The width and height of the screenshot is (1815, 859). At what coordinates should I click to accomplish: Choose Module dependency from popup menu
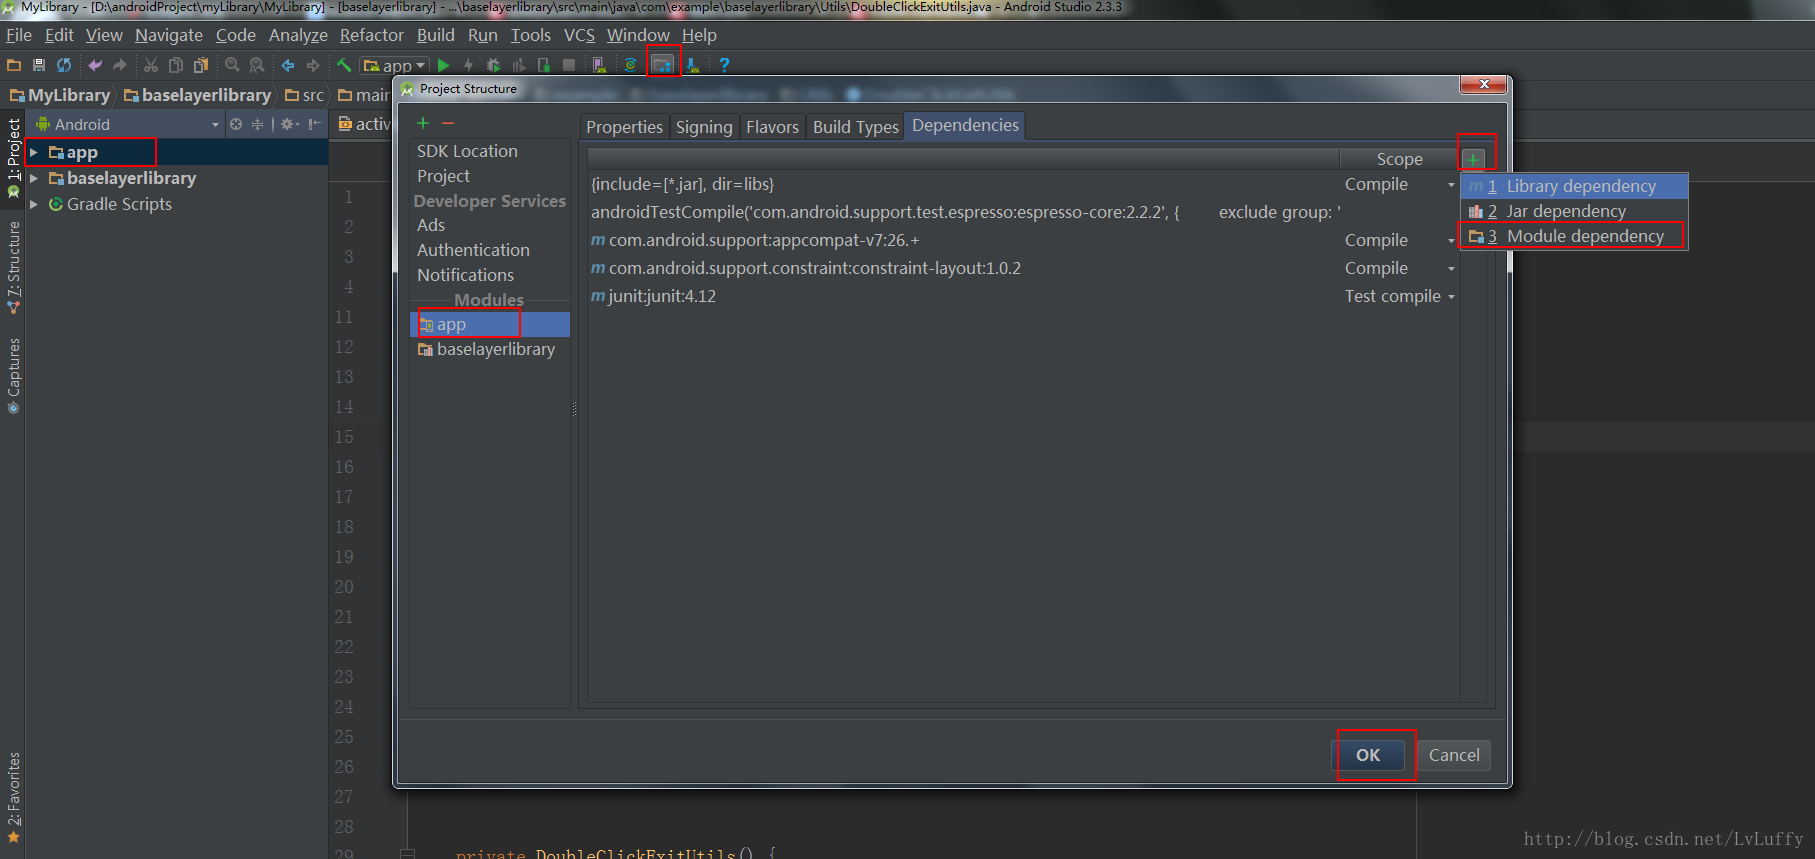pyautogui.click(x=1574, y=236)
